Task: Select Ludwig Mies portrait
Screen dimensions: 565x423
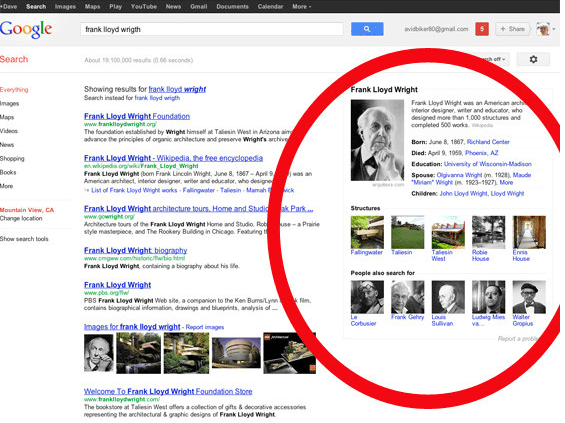Action: tap(489, 297)
